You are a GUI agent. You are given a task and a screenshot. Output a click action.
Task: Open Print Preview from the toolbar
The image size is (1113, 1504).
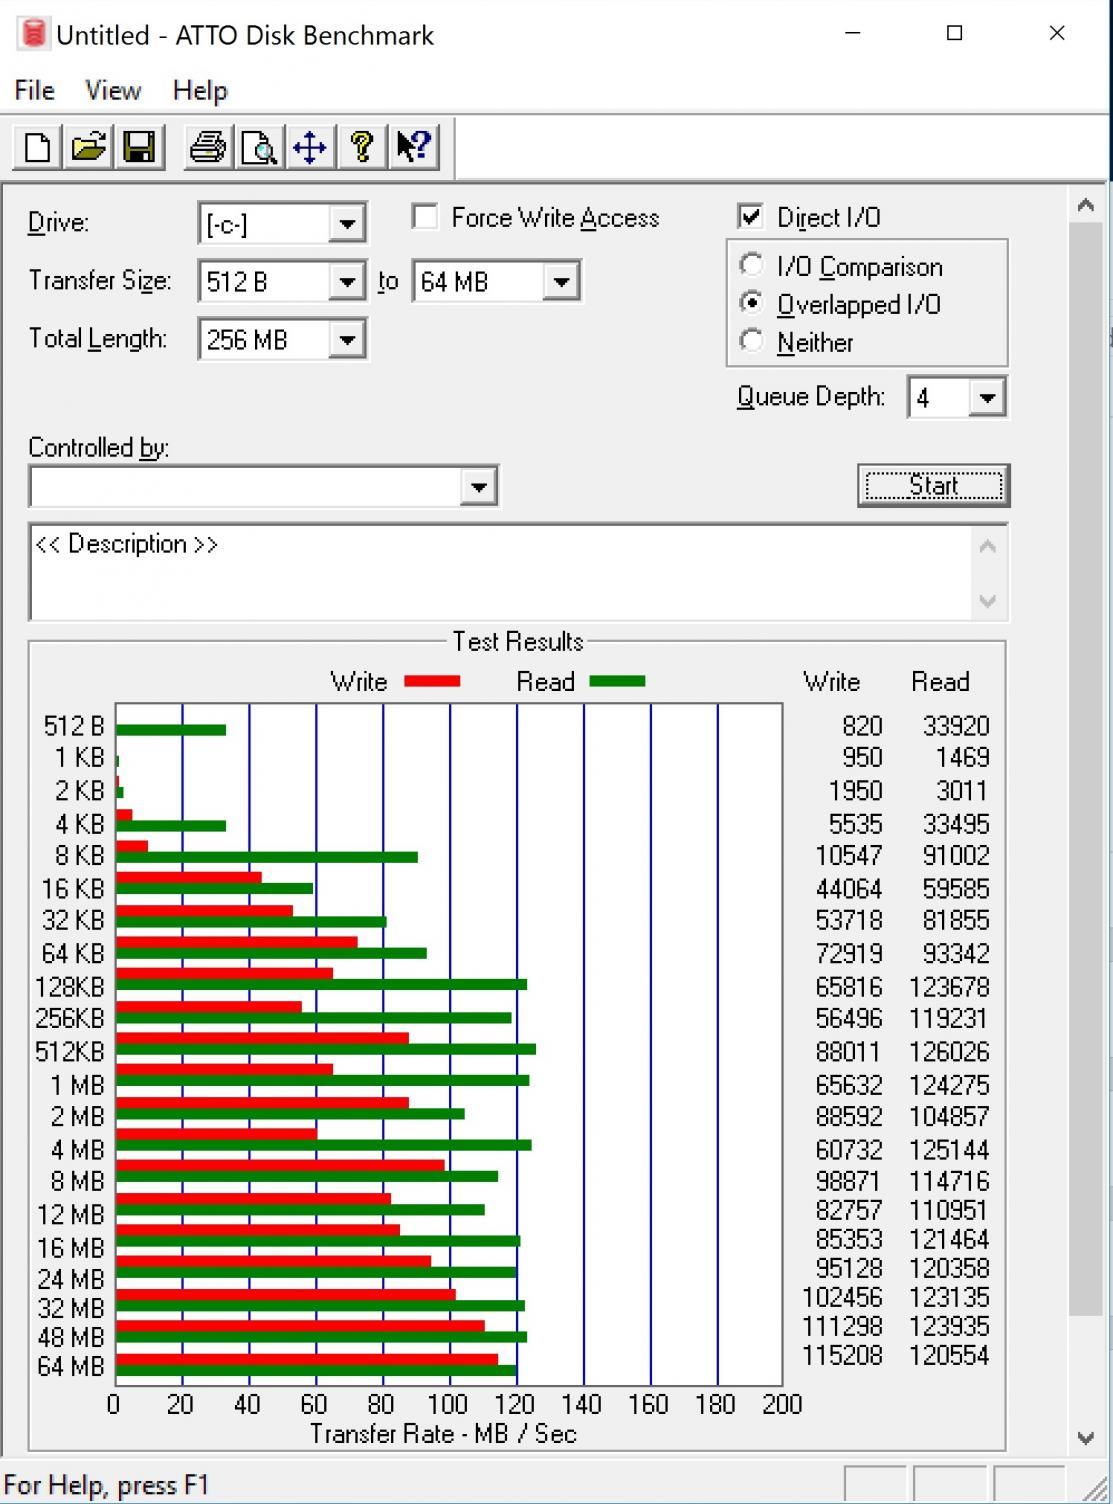tap(259, 147)
